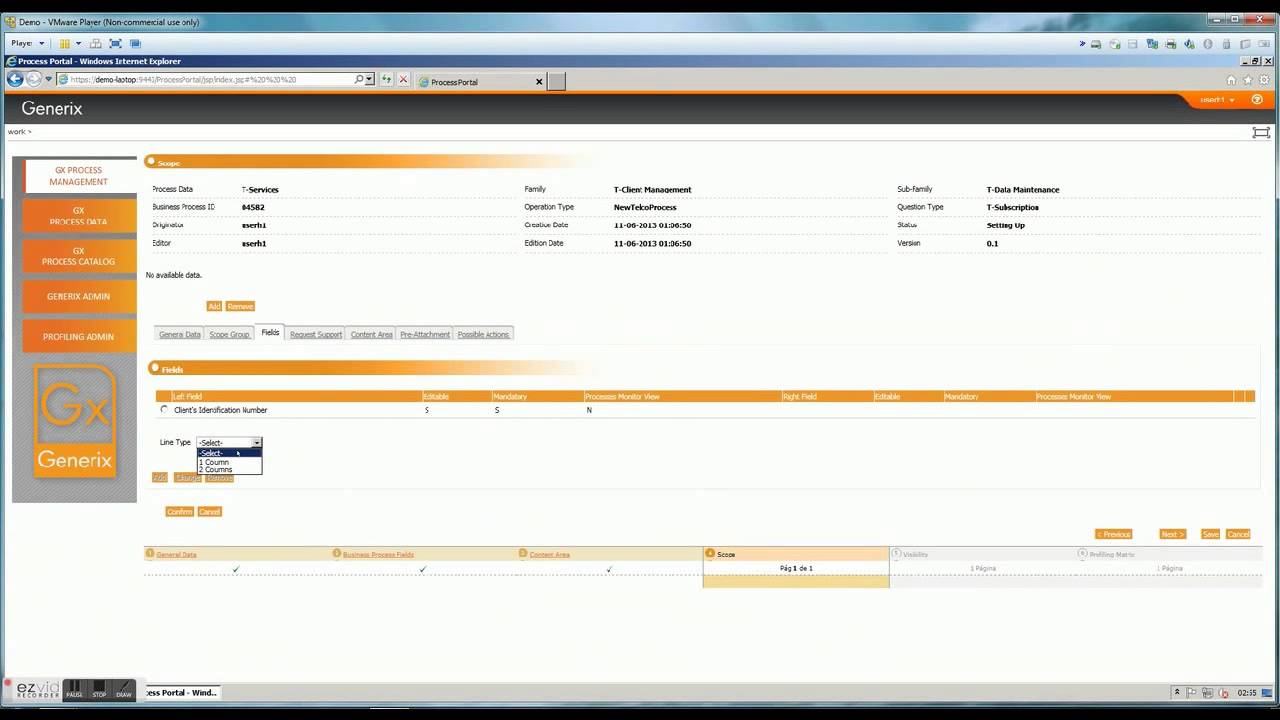1280x720 pixels.
Task: Open the ezvid Draw tool
Action: click(x=124, y=690)
